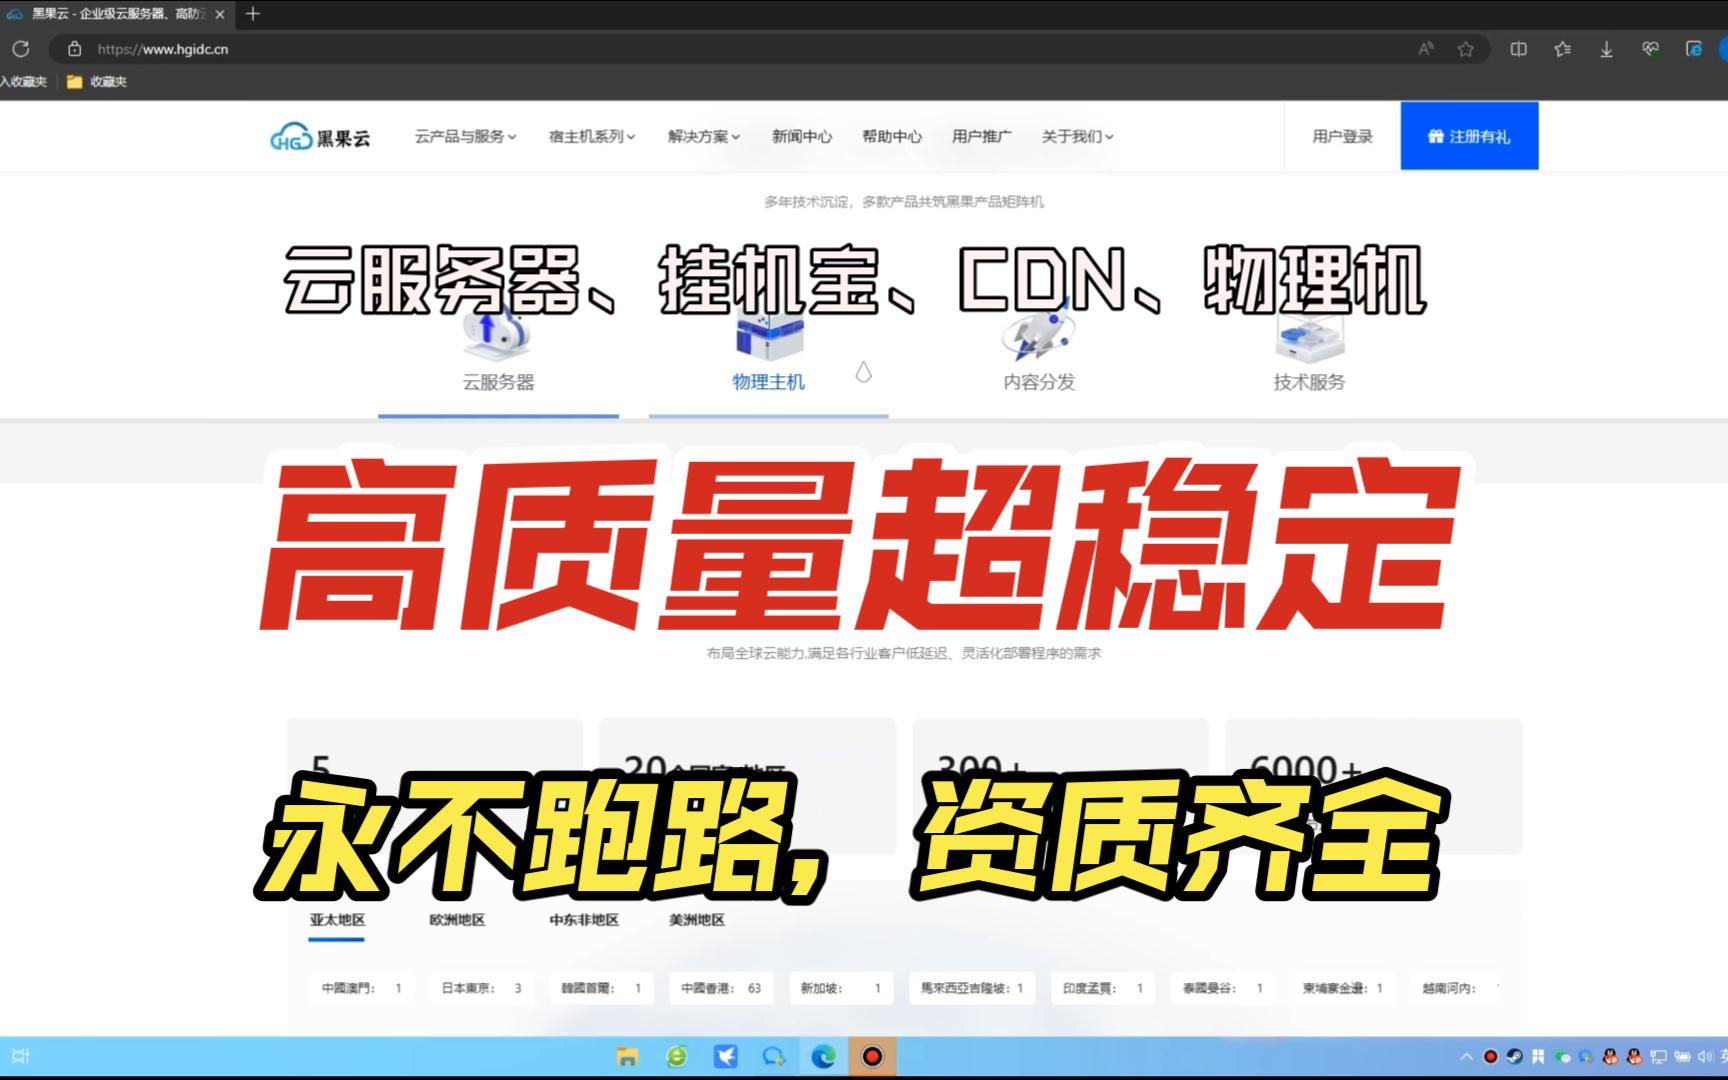1728x1080 pixels.
Task: Click the 泰國曼谷 location chip
Action: (x=1223, y=988)
